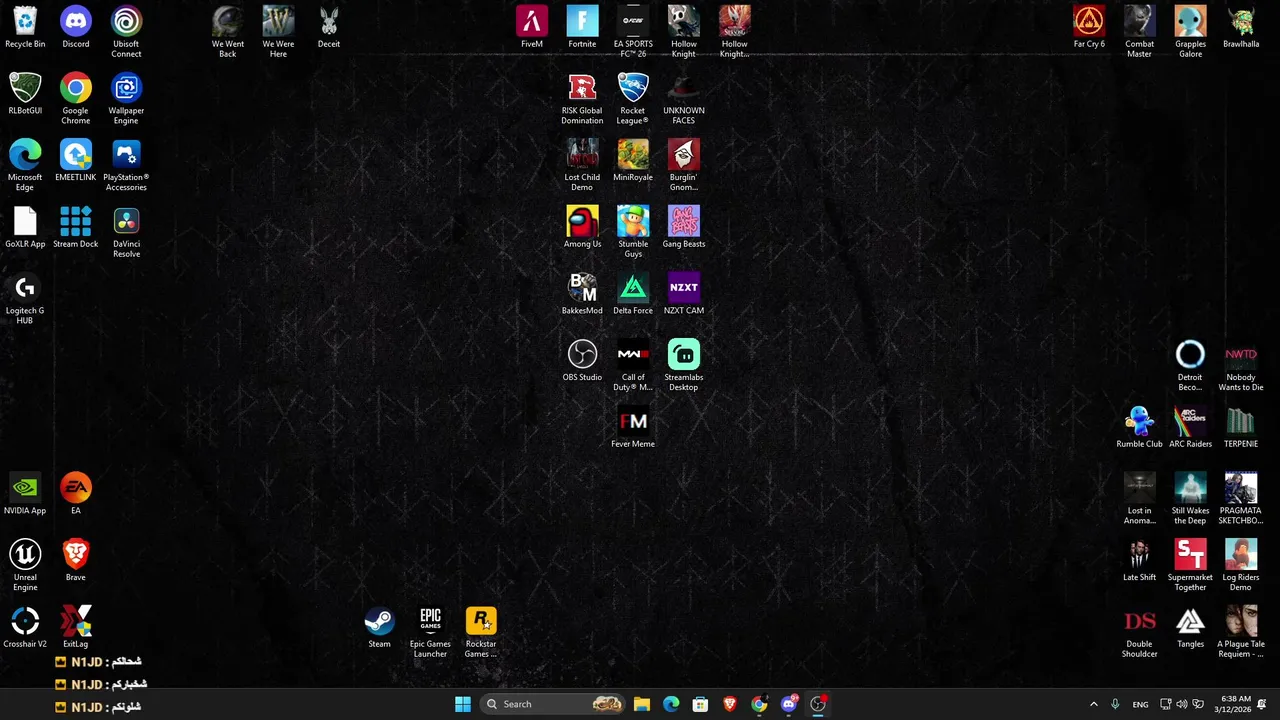Image resolution: width=1280 pixels, height=720 pixels.
Task: Select the MiniRoyale game icon
Action: [633, 160]
